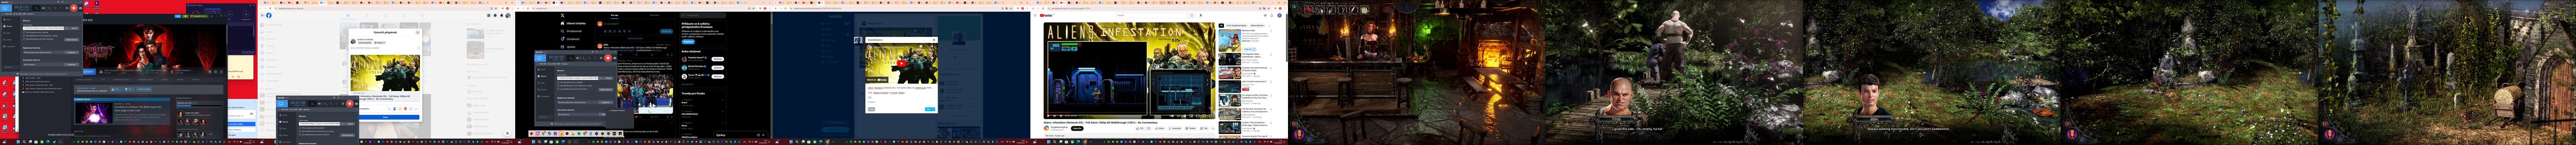The width and height of the screenshot is (2576, 145).
Task: Click the red record button on the recorder over X
Action: coord(608,58)
